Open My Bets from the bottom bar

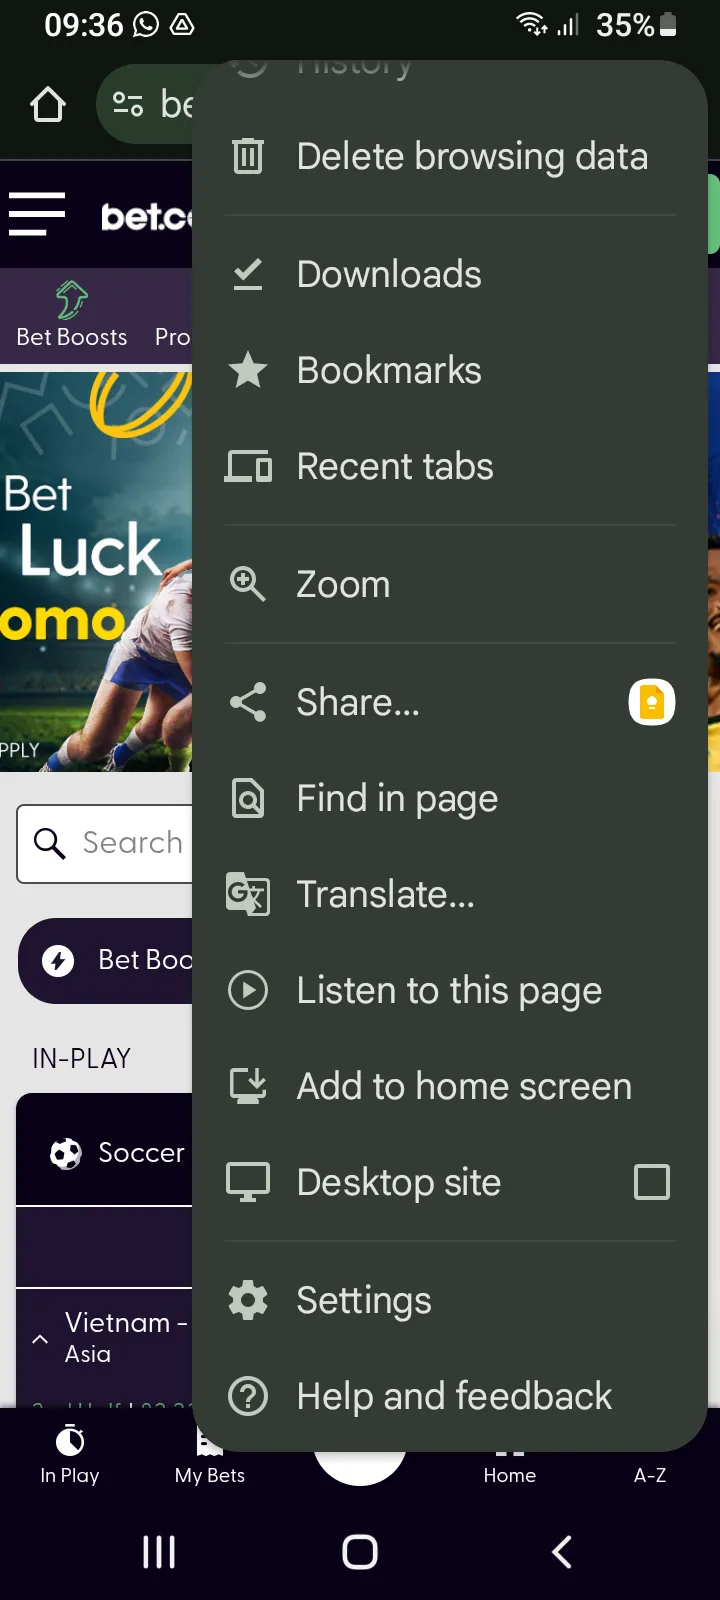coord(209,1456)
